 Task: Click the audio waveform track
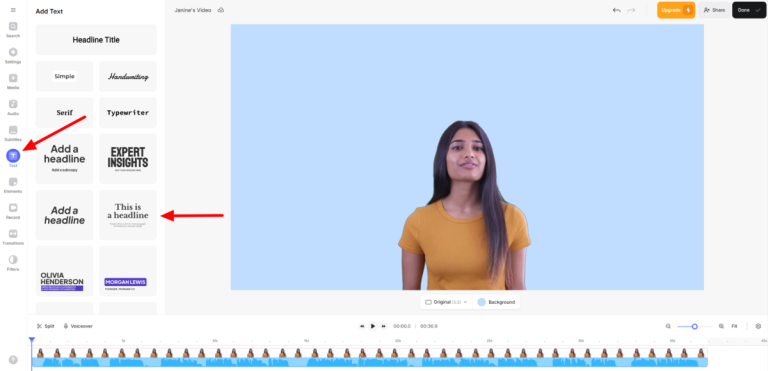[x=370, y=362]
